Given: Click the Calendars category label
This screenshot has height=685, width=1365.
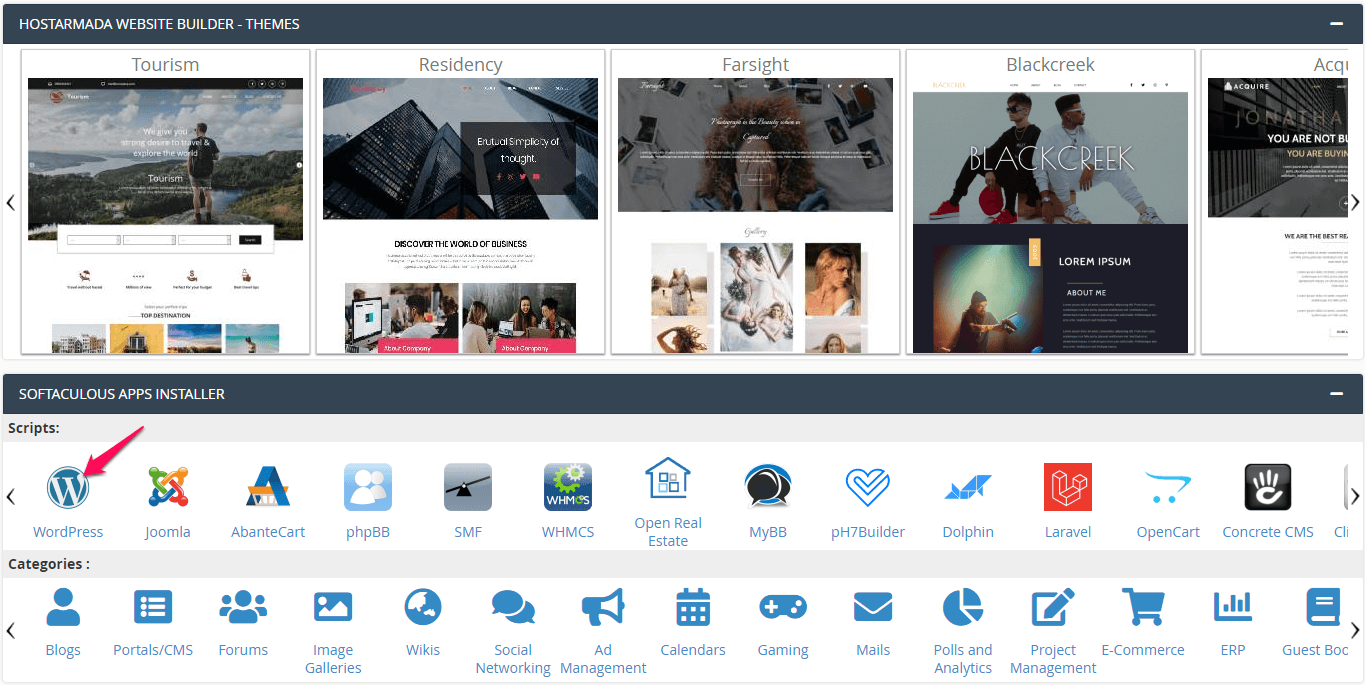Looking at the screenshot, I should [x=693, y=650].
